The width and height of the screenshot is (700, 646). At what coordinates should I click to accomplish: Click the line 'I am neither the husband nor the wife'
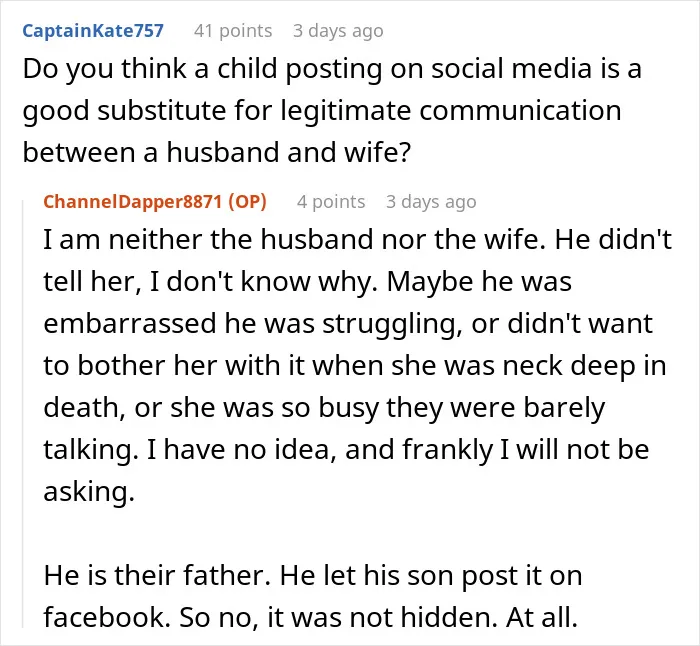pyautogui.click(x=358, y=240)
